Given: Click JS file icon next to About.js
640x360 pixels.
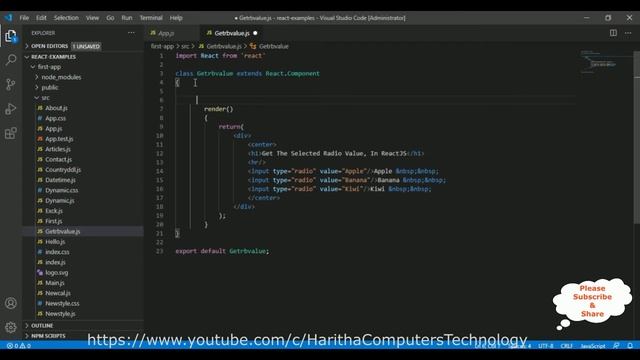Looking at the screenshot, I should coord(40,108).
